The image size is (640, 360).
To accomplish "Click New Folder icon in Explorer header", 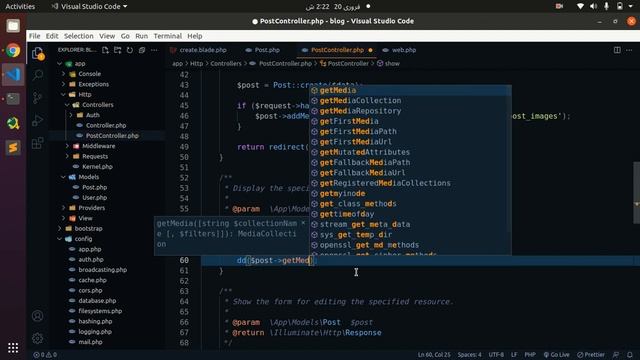I will [x=118, y=50].
